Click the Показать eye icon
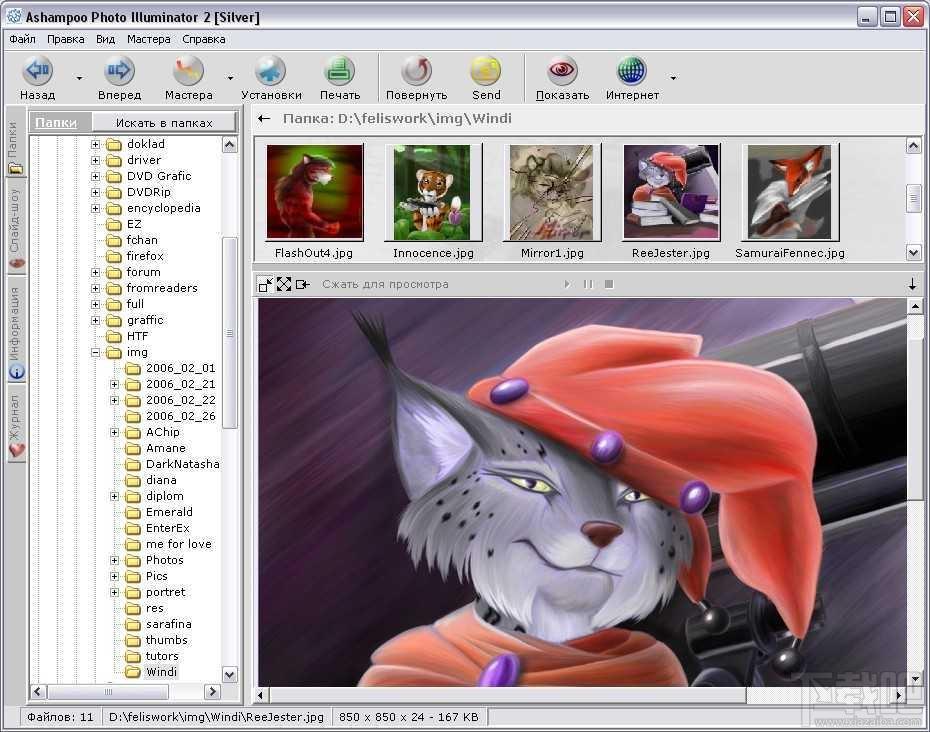Viewport: 930px width, 732px height. point(562,71)
